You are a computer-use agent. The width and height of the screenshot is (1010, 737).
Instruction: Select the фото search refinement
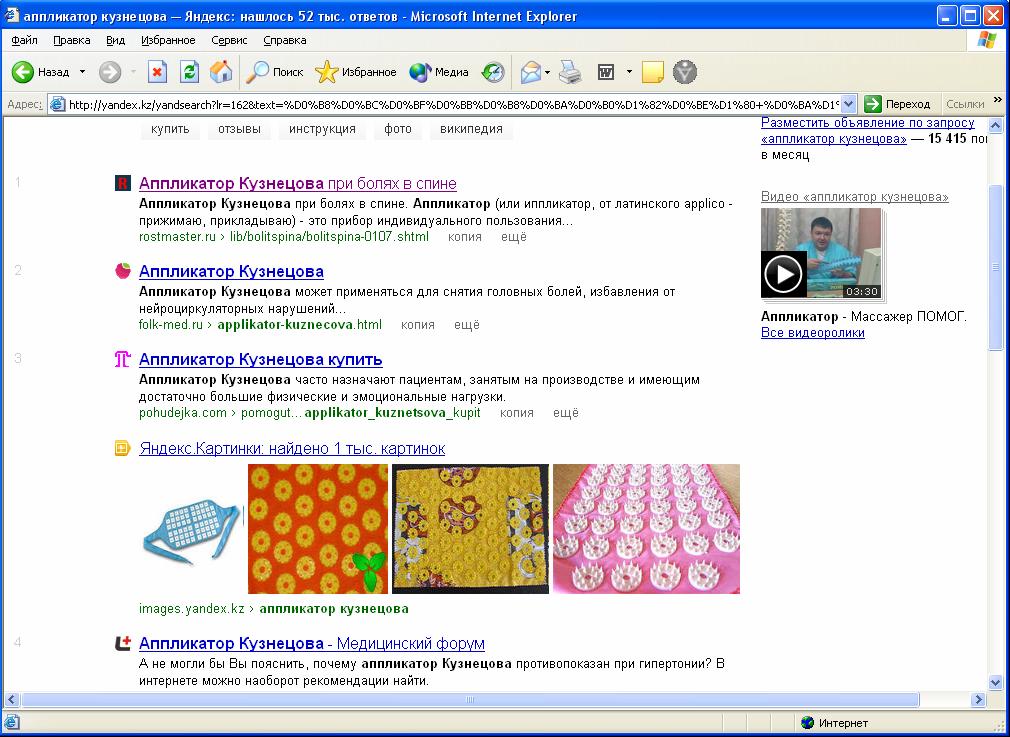(397, 129)
